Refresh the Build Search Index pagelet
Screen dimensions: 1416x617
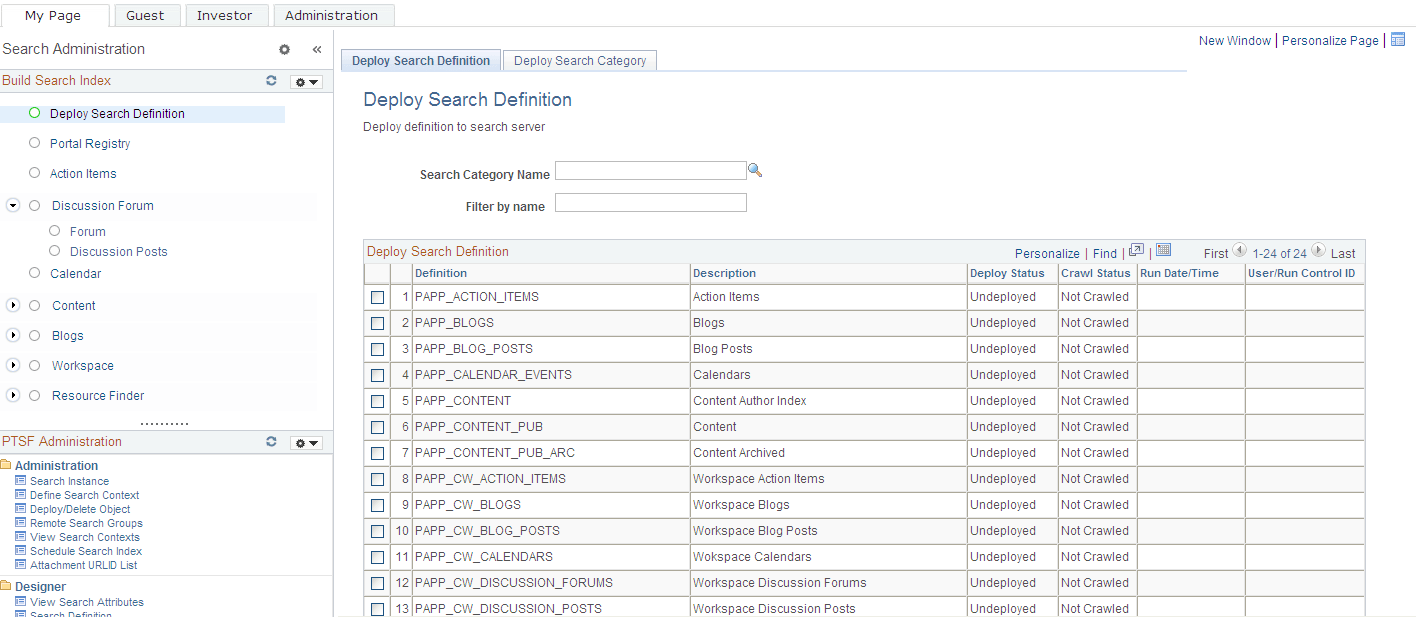point(271,81)
